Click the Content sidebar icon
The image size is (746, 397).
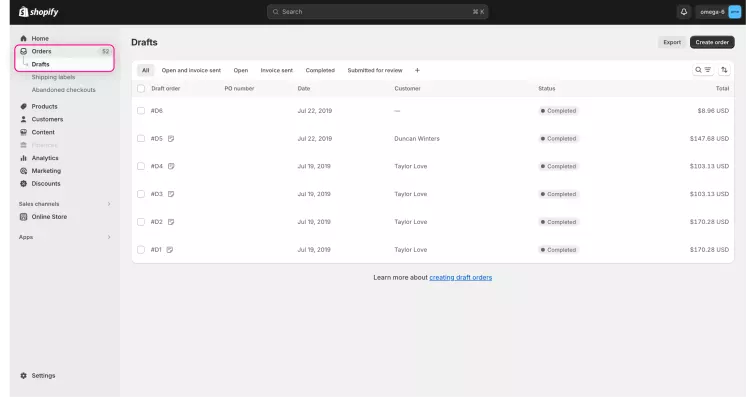pos(23,132)
